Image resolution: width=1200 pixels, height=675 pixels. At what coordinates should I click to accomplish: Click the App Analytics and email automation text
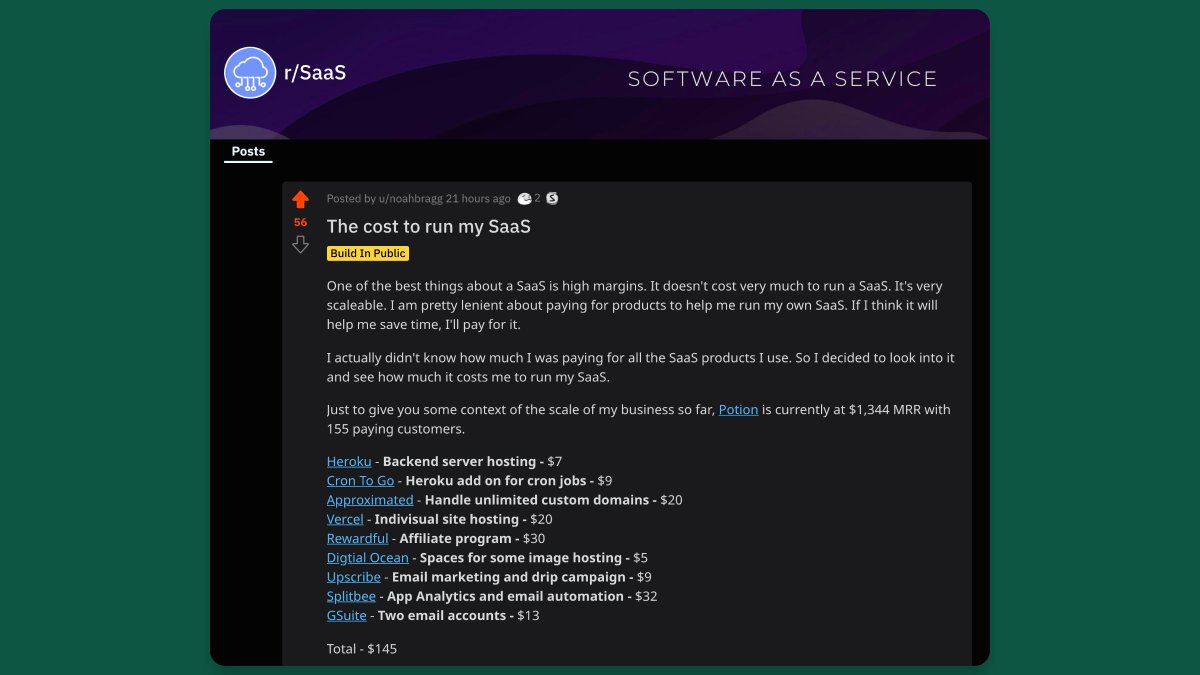[x=506, y=596]
